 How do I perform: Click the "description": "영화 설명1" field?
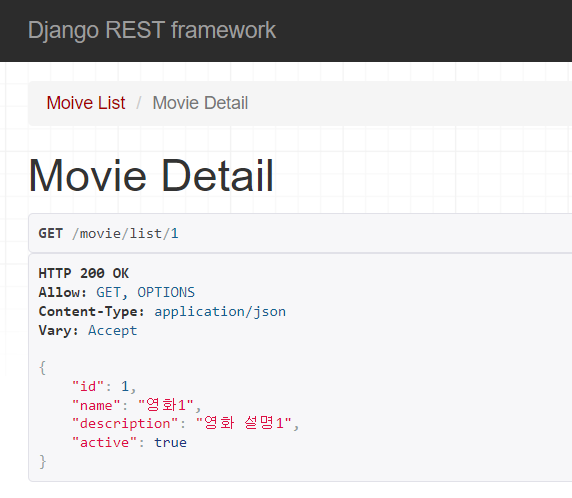[x=185, y=424]
